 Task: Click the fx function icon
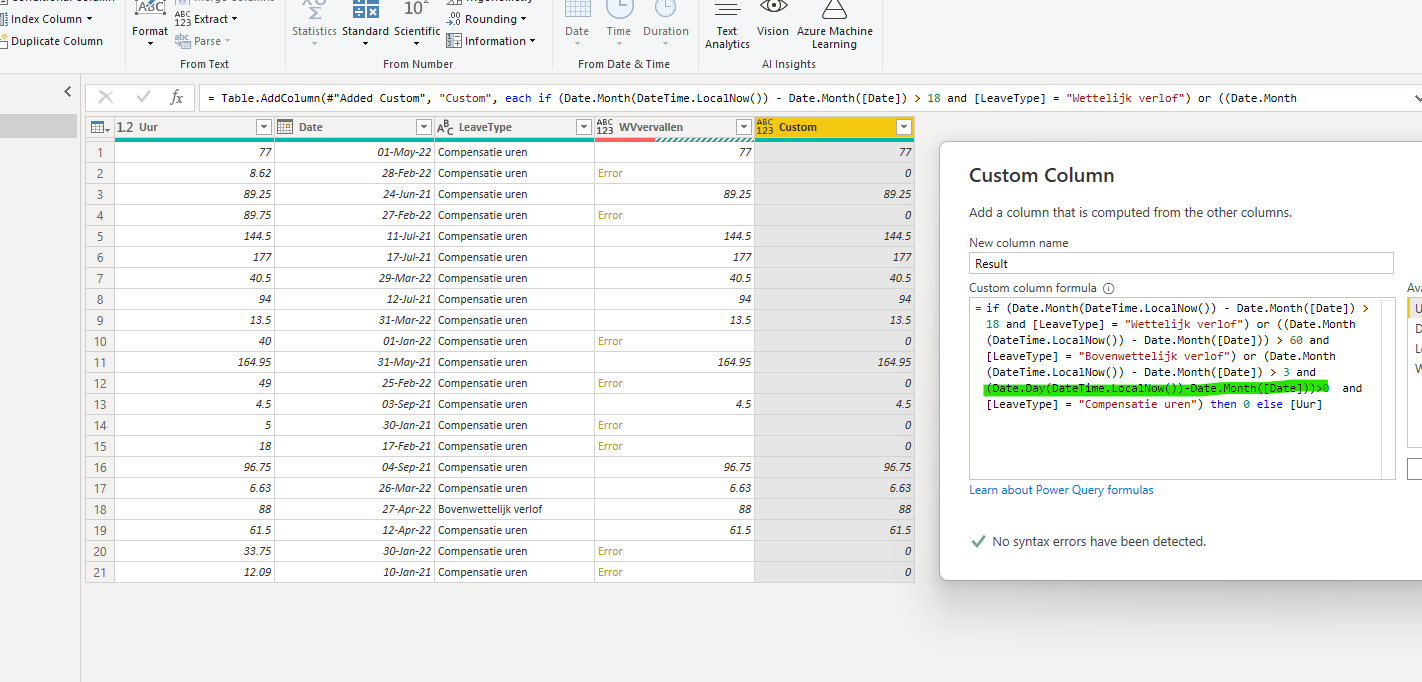[176, 97]
